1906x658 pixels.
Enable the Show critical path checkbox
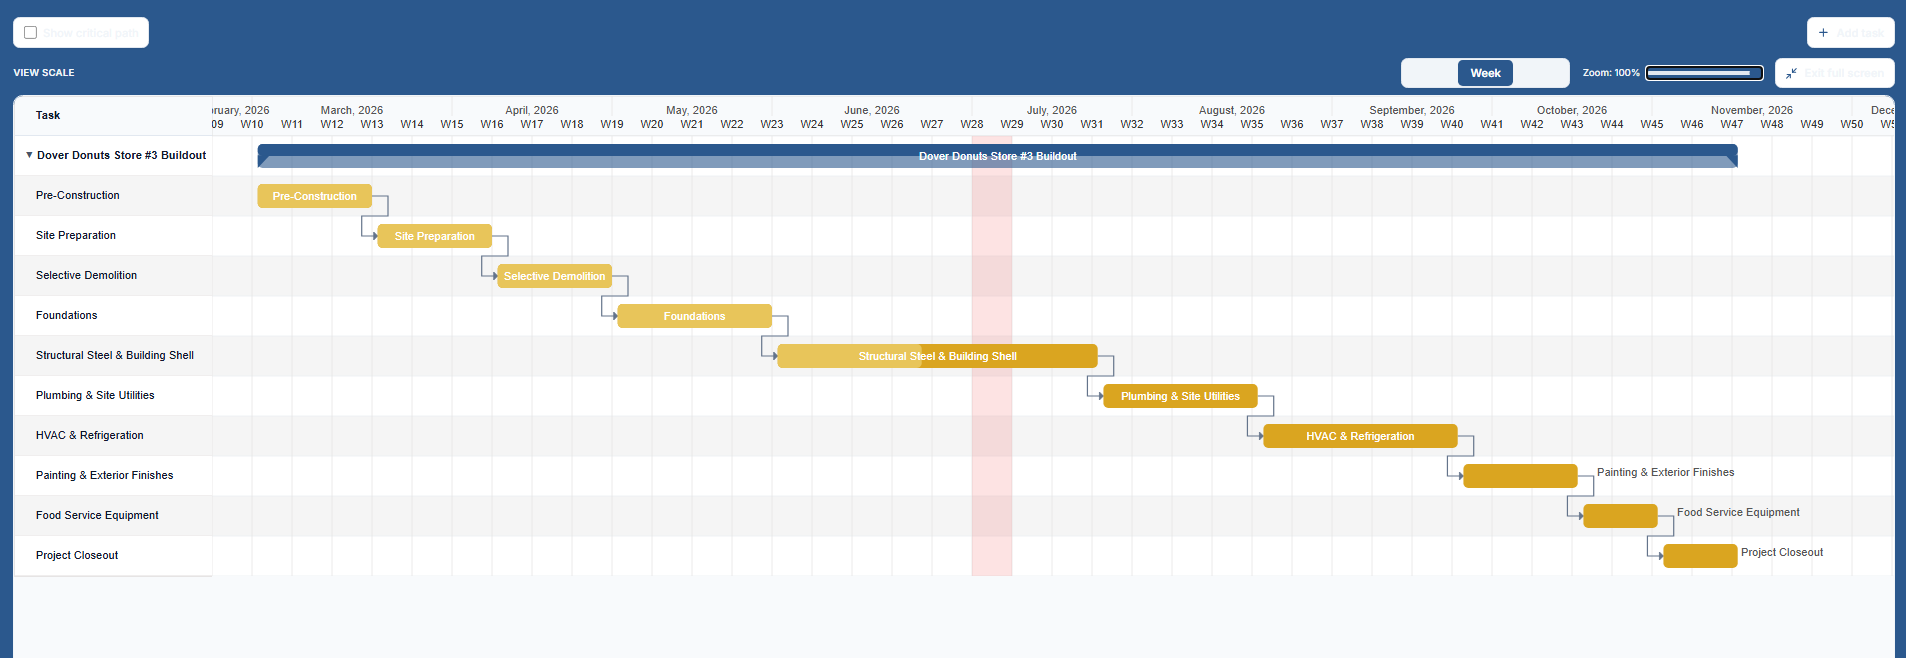[x=31, y=33]
